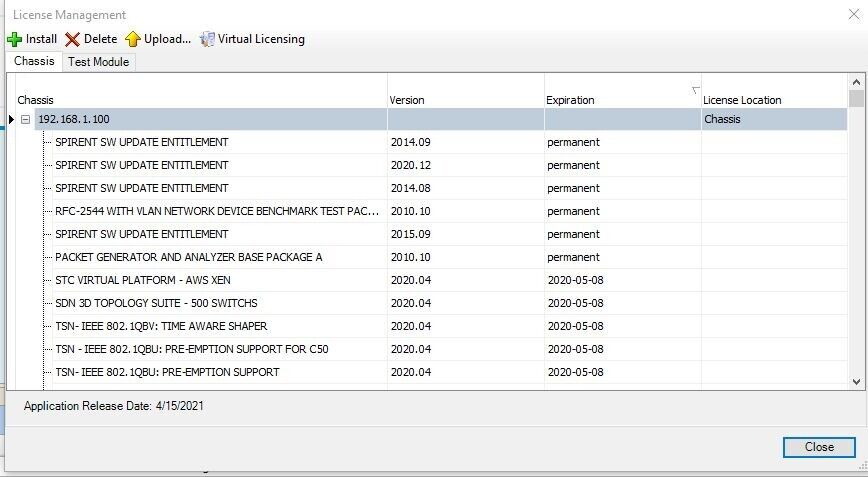
Task: Select the Chassis tab
Action: point(34,62)
